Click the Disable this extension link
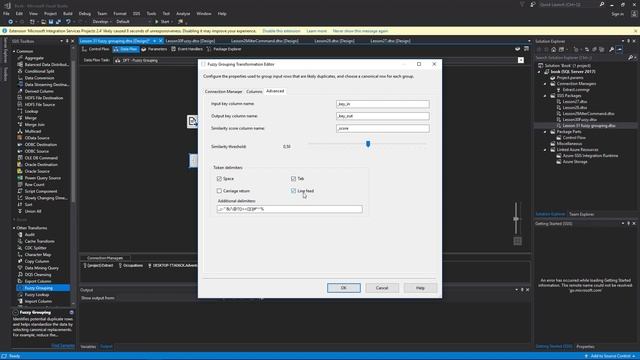 pos(281,31)
